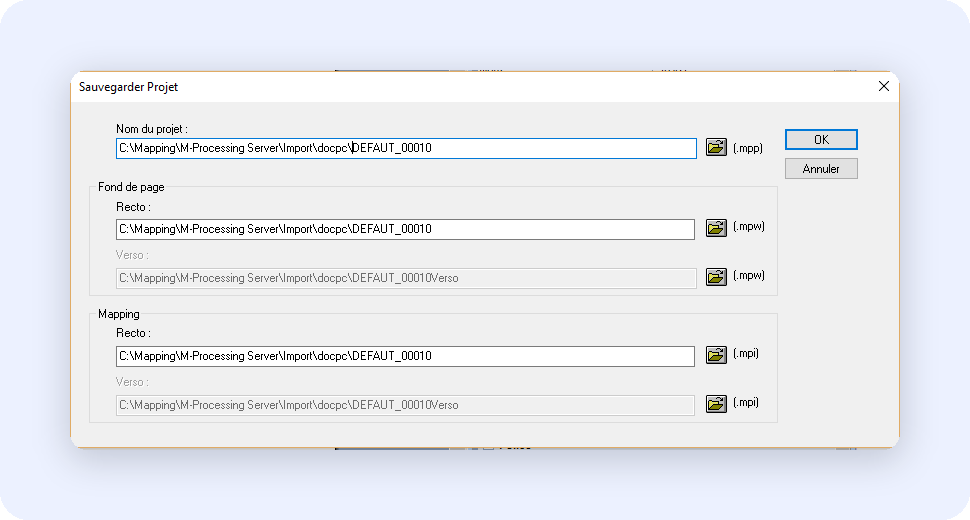
Task: Click the disabled Fond de page Verso field
Action: click(406, 278)
